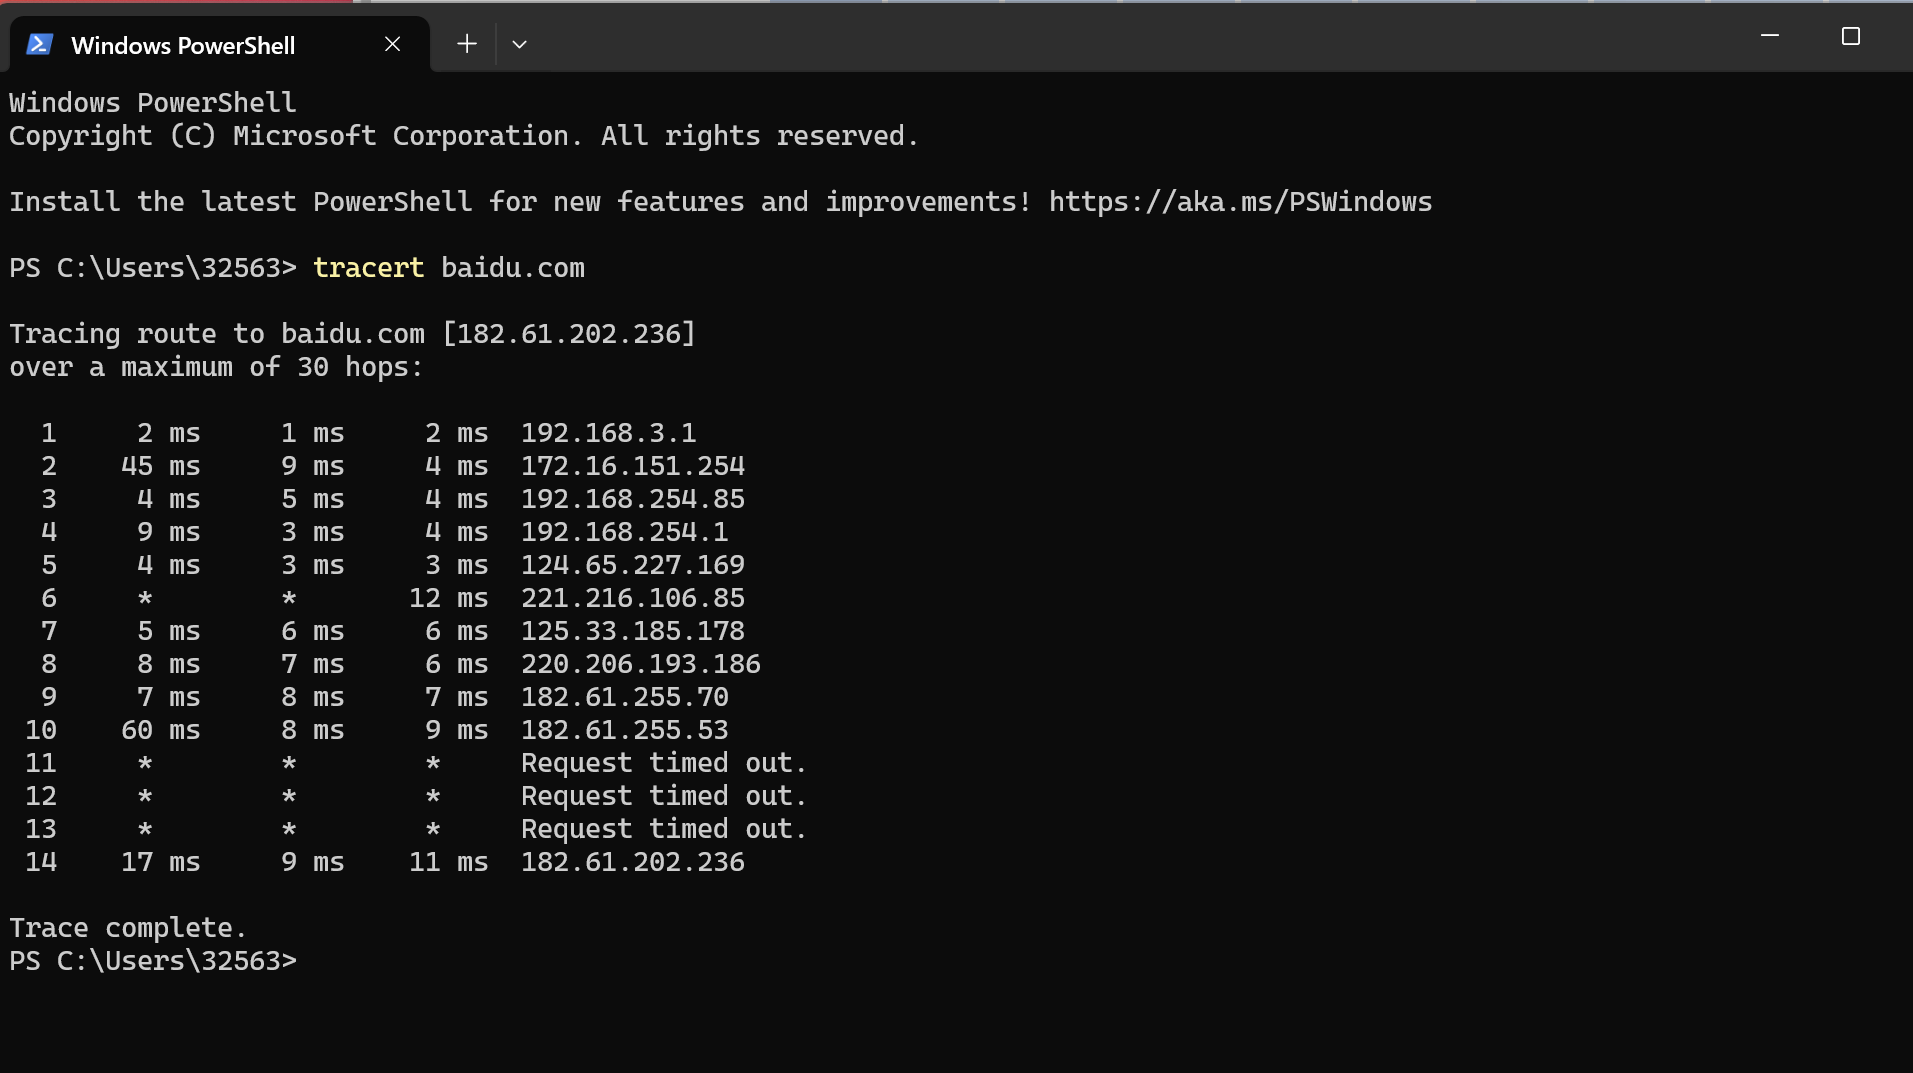Click hop 11 Request timed out text
Screen dimensions: 1913x1073
point(663,763)
